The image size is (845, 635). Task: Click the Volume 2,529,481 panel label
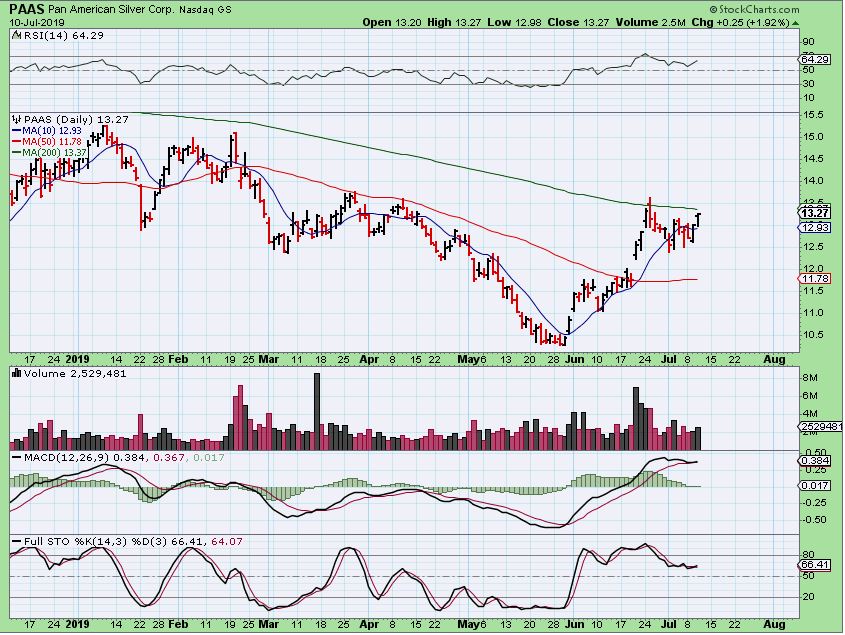point(75,374)
